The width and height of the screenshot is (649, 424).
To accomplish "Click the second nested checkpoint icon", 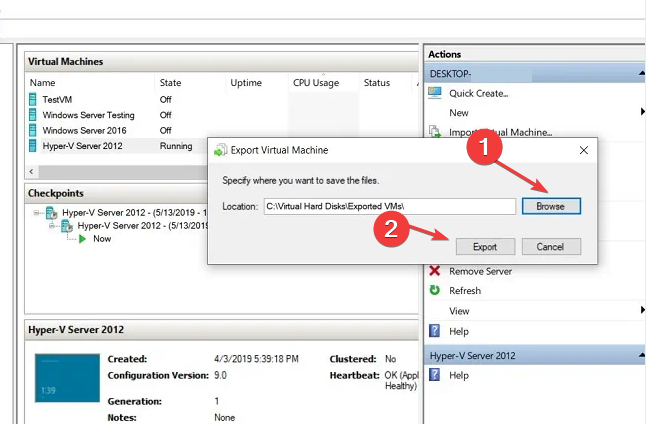I will pyautogui.click(x=67, y=226).
